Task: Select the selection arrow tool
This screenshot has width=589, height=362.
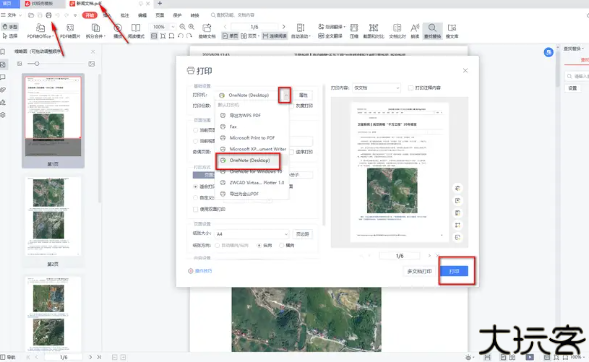Action: [10, 36]
